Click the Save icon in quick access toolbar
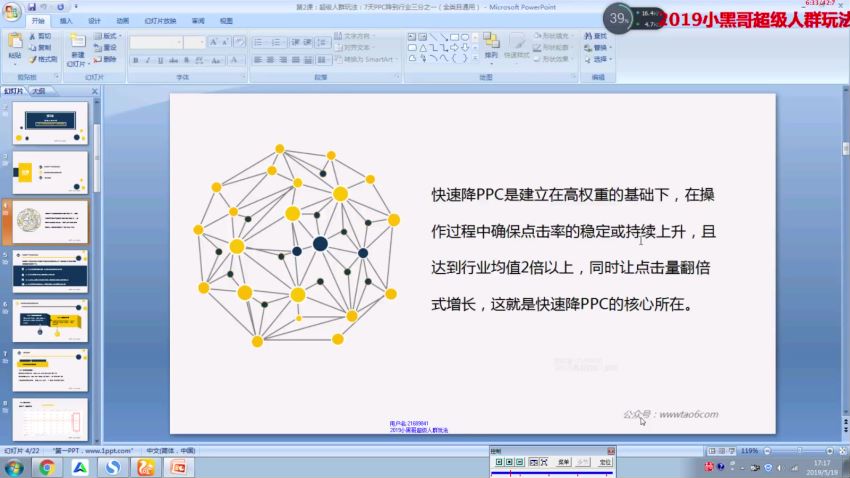 30,6
